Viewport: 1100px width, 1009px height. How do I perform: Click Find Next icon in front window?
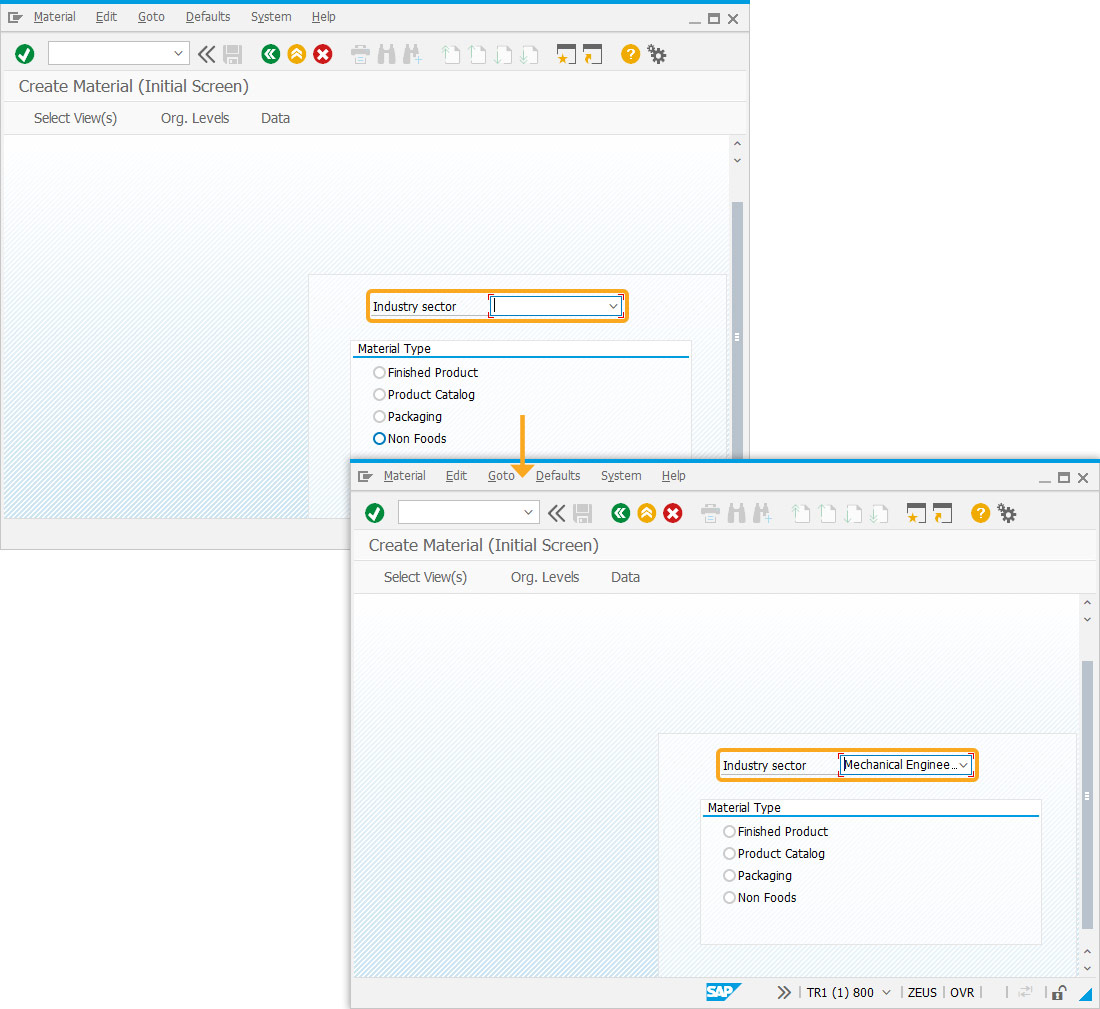point(763,513)
